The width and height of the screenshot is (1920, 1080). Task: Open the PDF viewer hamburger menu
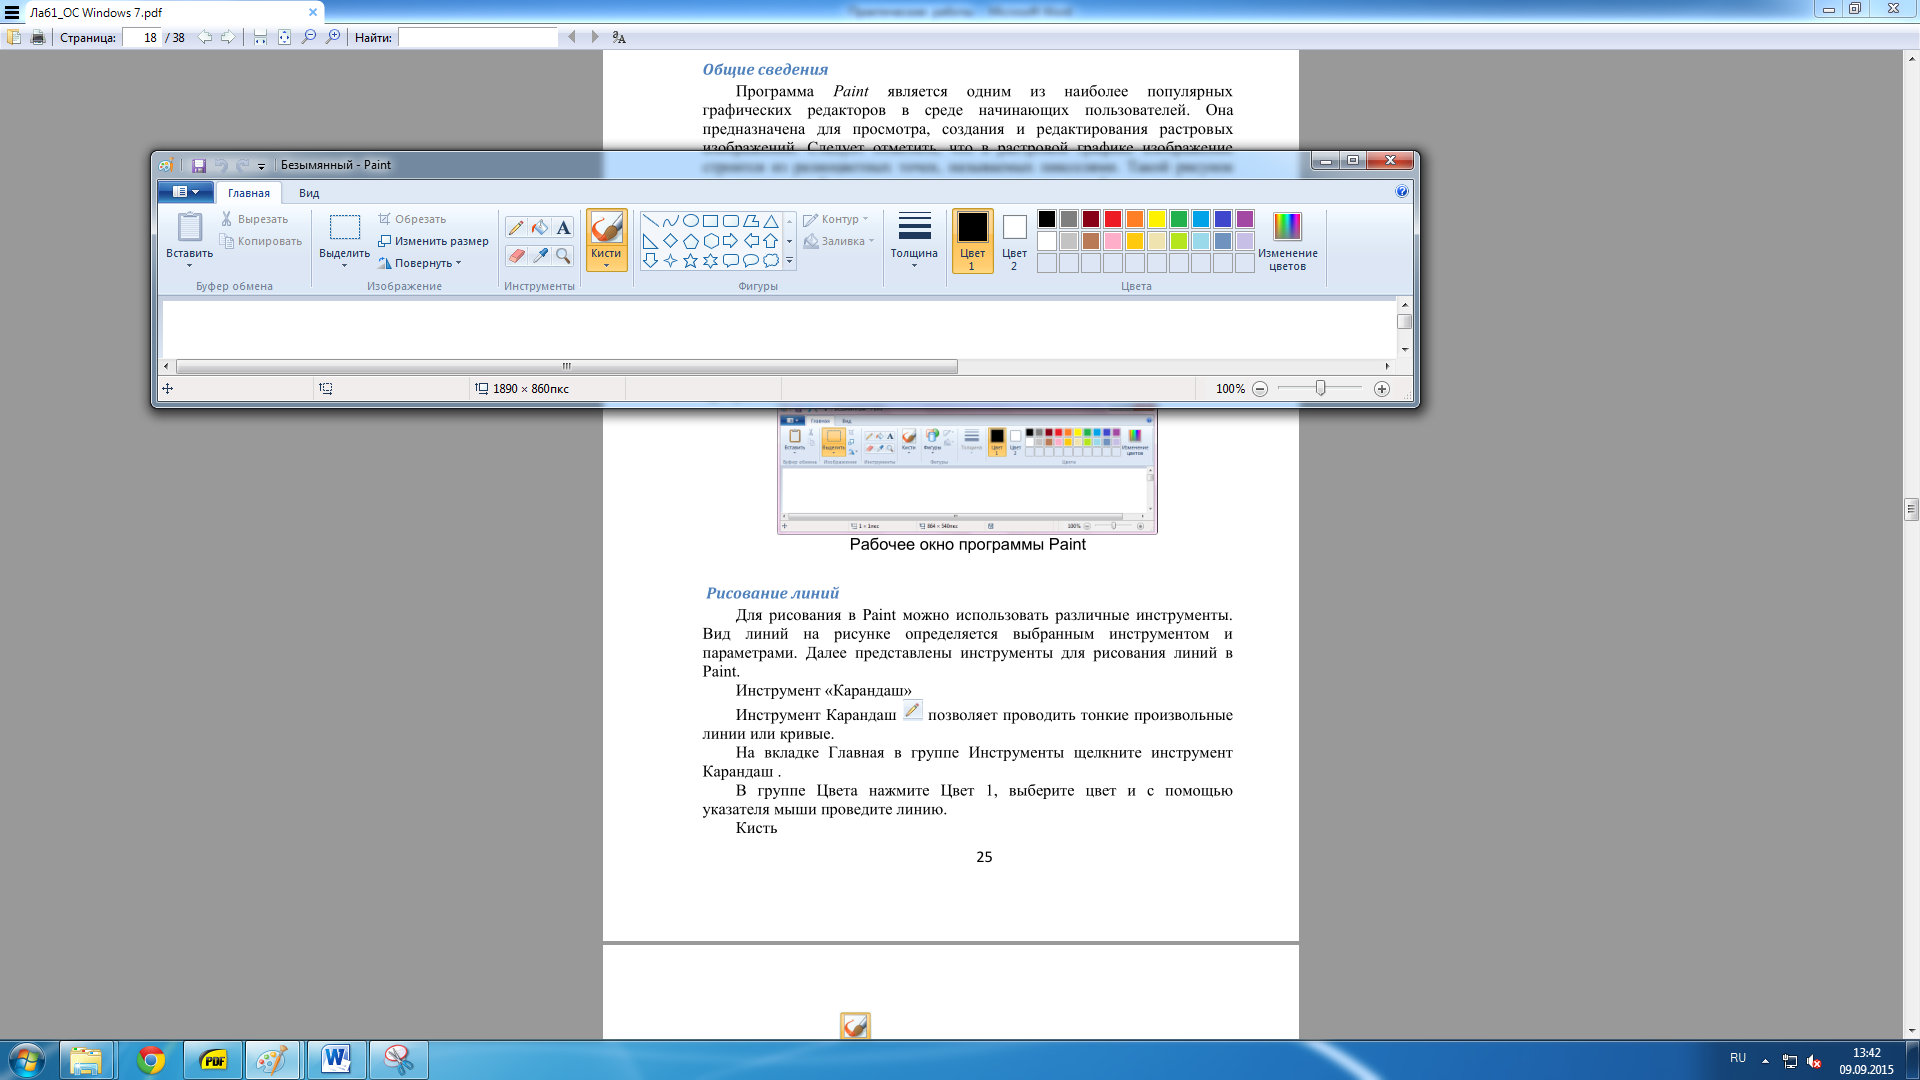12,13
